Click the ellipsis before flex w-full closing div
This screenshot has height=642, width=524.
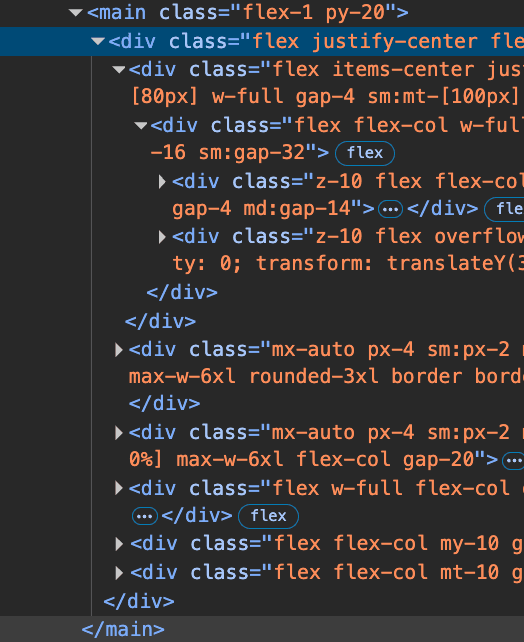(145, 516)
